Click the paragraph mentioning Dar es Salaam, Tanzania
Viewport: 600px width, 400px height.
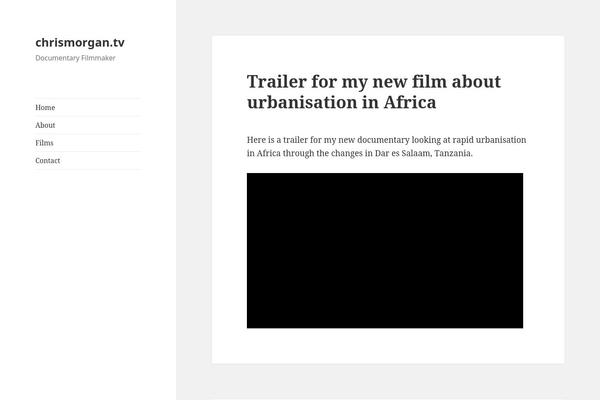pos(386,146)
